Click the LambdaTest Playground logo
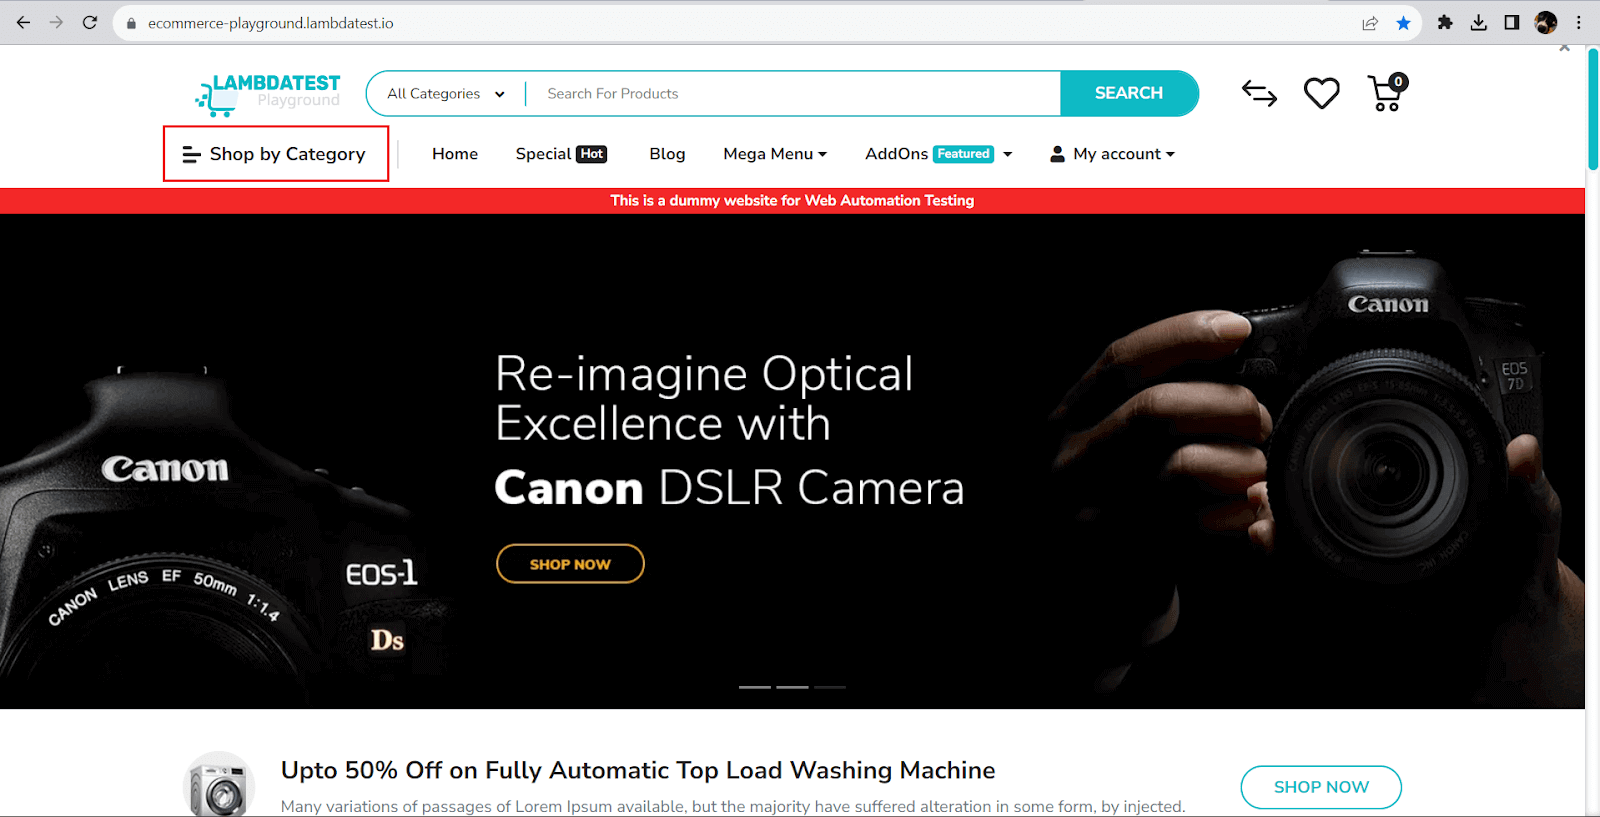Viewport: 1600px width, 817px height. point(268,94)
